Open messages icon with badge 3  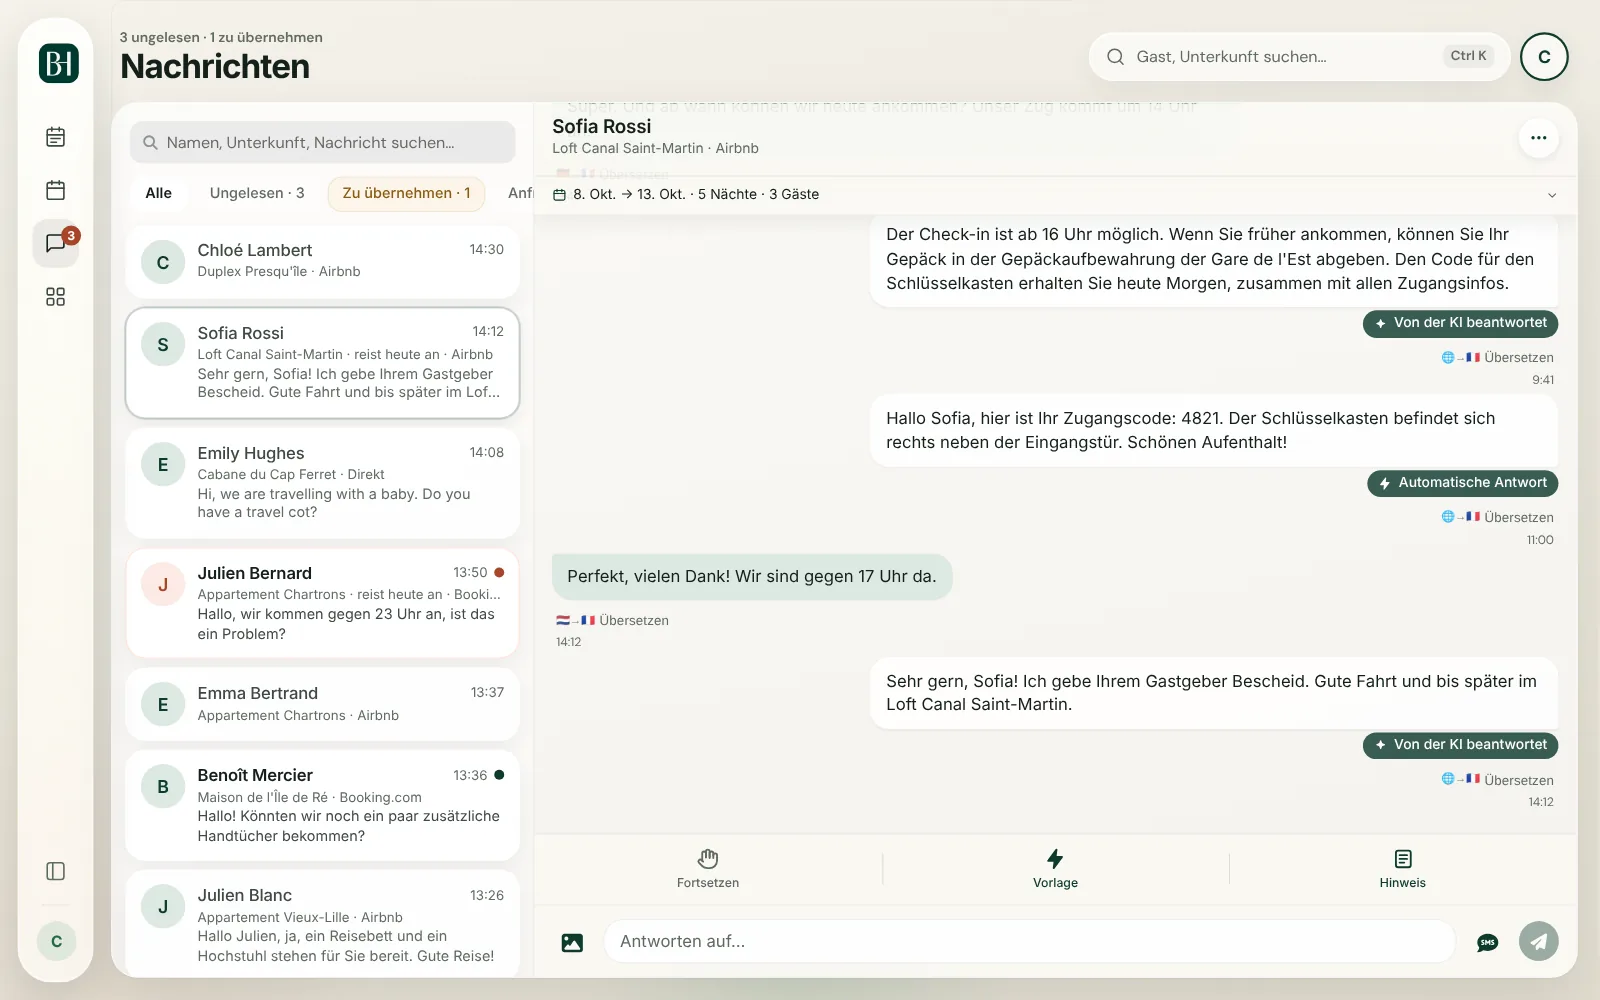(x=56, y=243)
